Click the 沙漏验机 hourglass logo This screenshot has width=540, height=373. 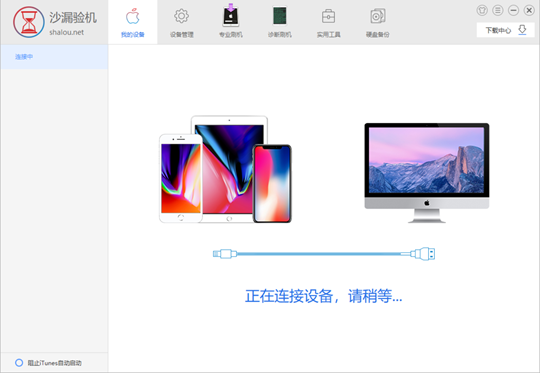click(29, 22)
